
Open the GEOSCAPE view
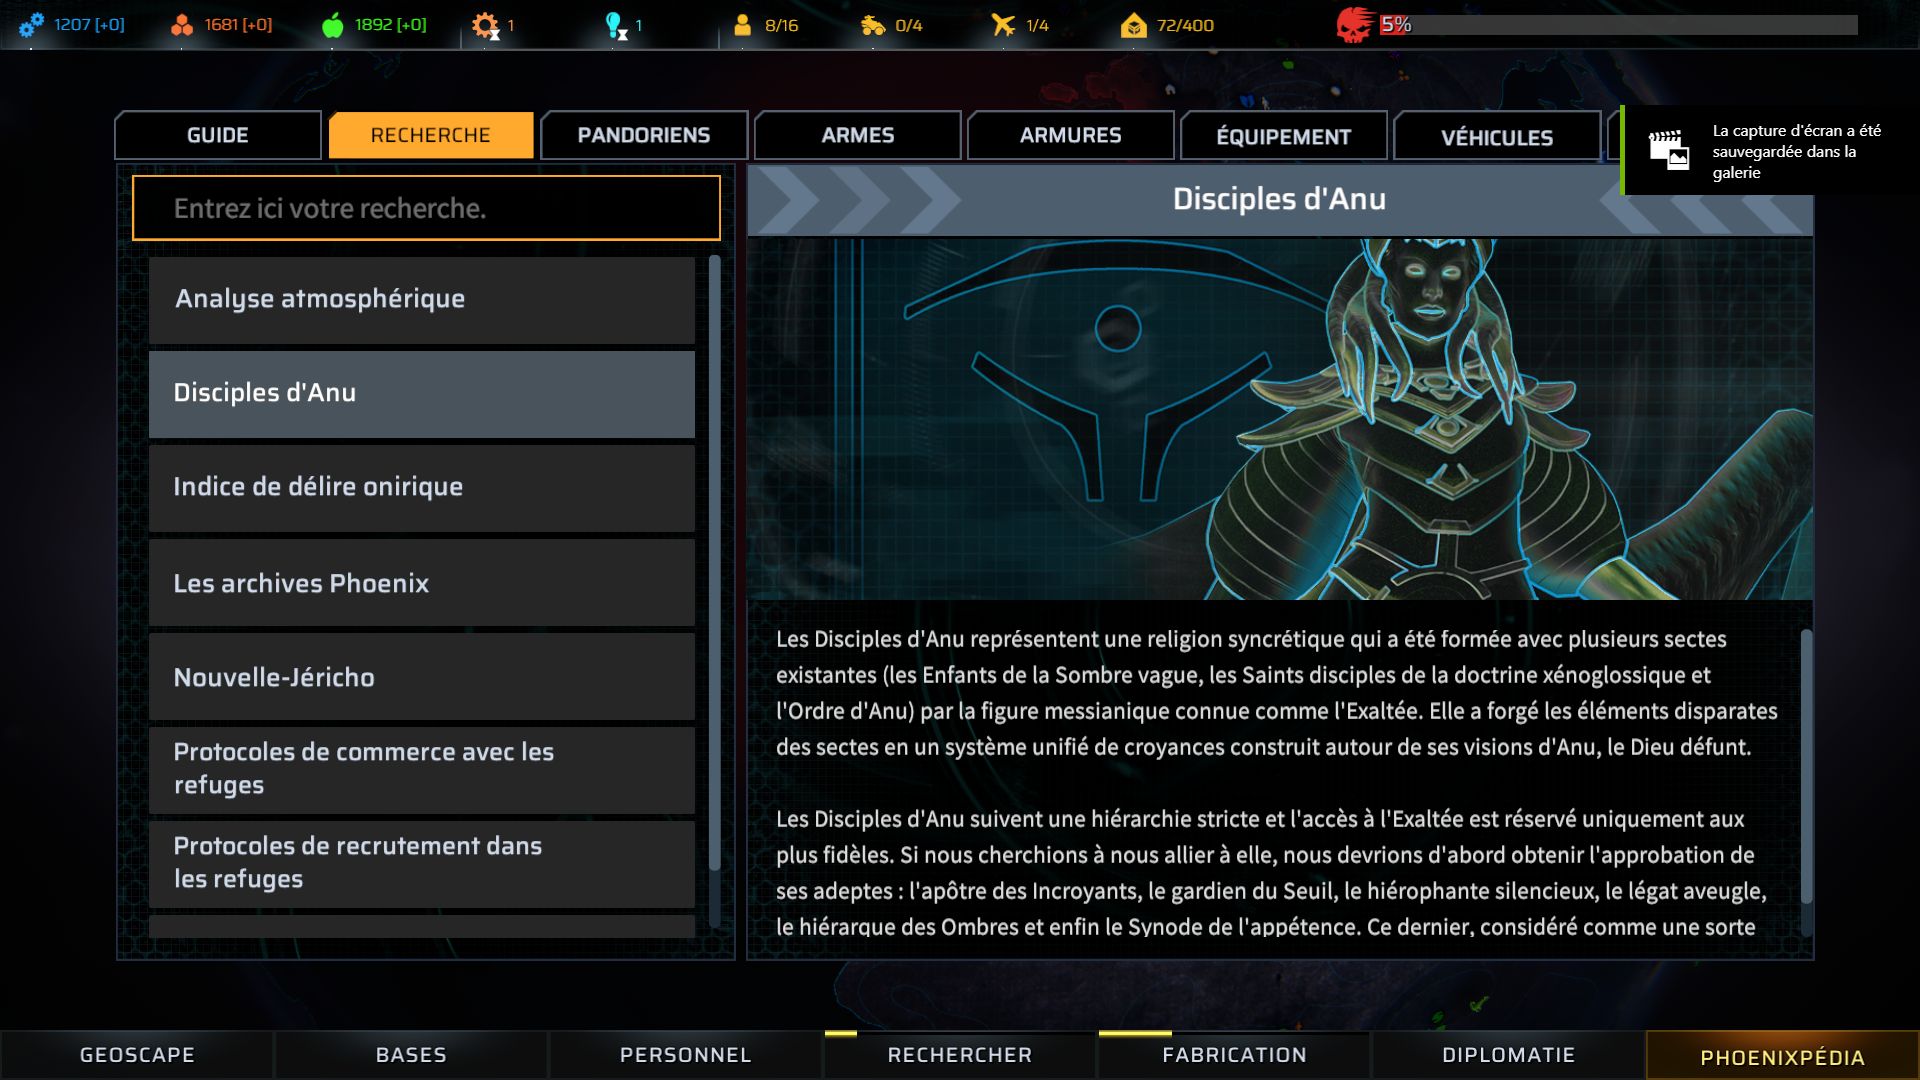pyautogui.click(x=137, y=1055)
